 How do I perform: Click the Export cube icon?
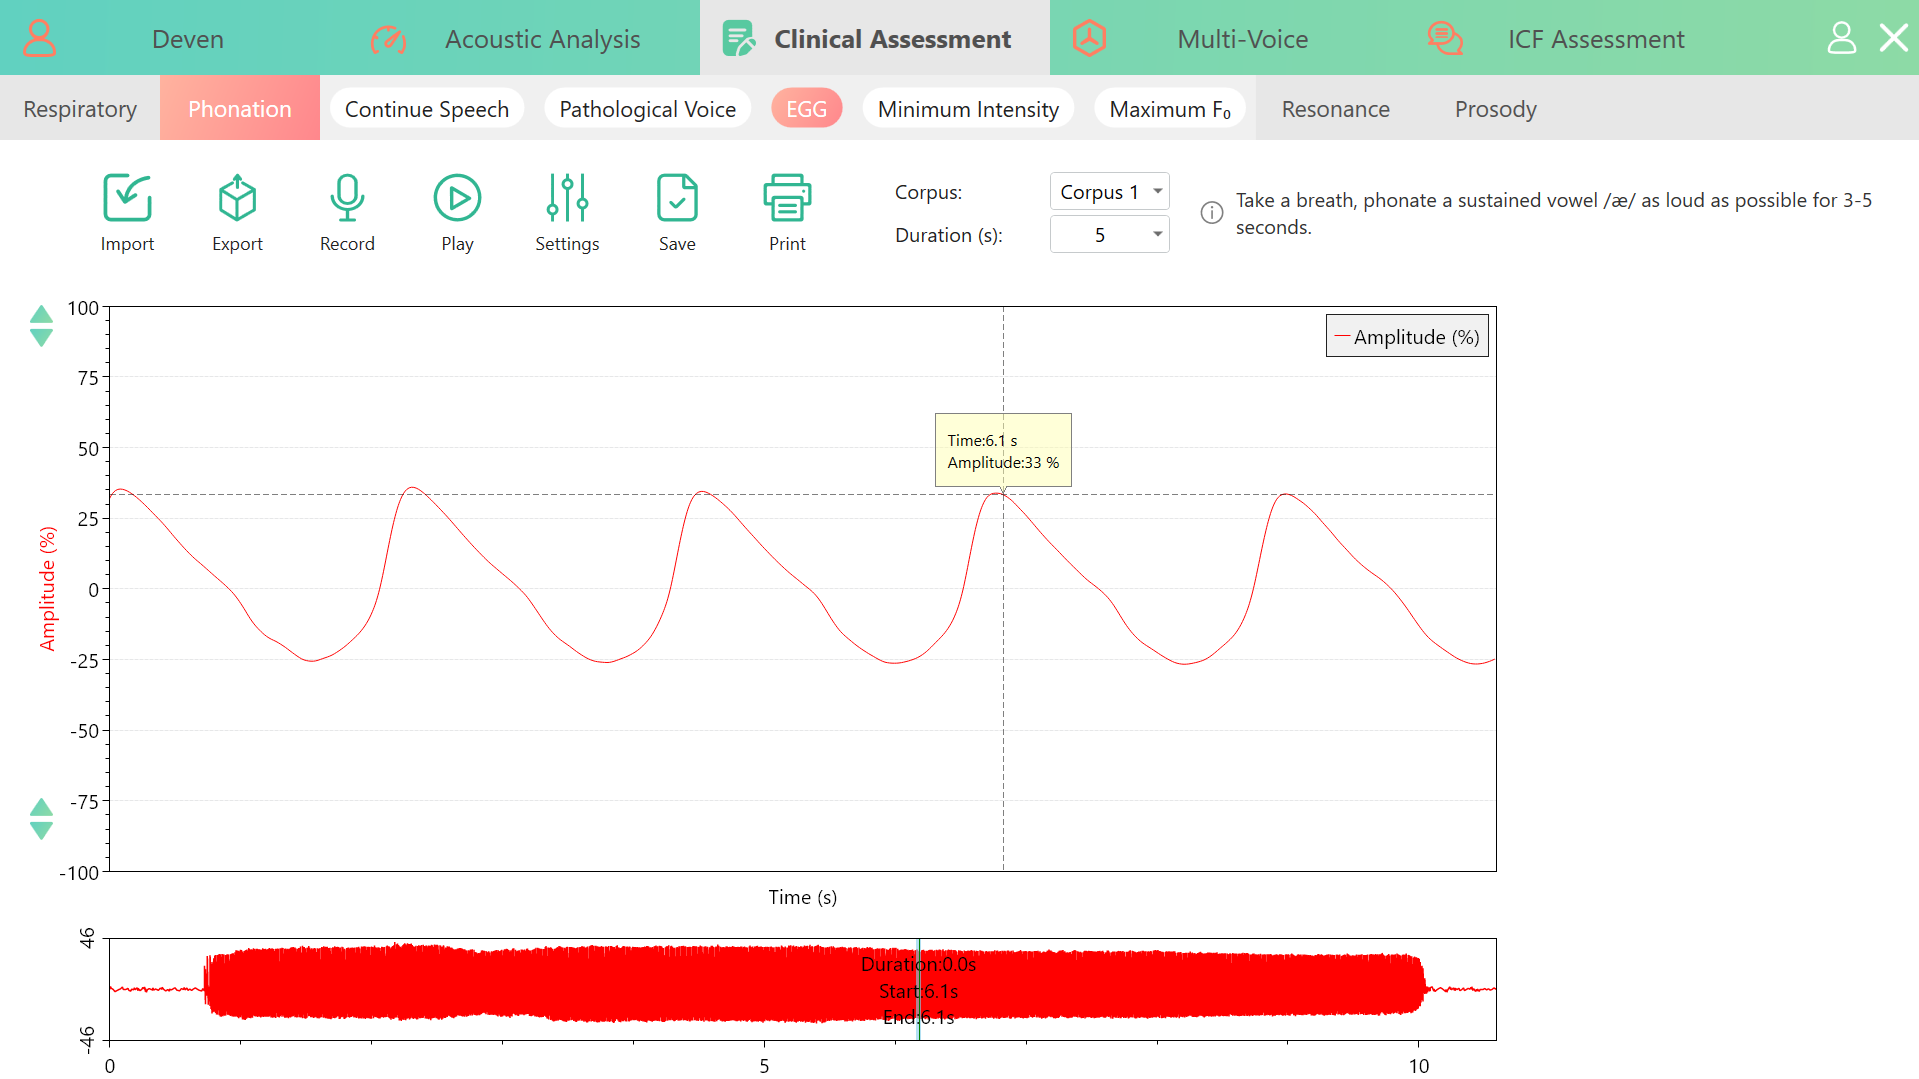[x=237, y=198]
